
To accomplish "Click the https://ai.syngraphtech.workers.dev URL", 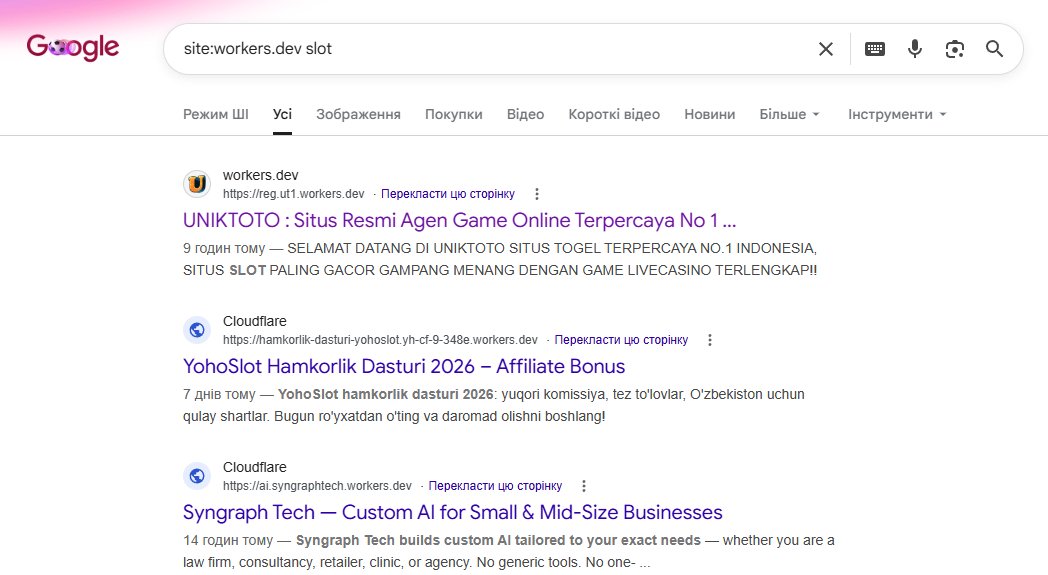I will [317, 486].
